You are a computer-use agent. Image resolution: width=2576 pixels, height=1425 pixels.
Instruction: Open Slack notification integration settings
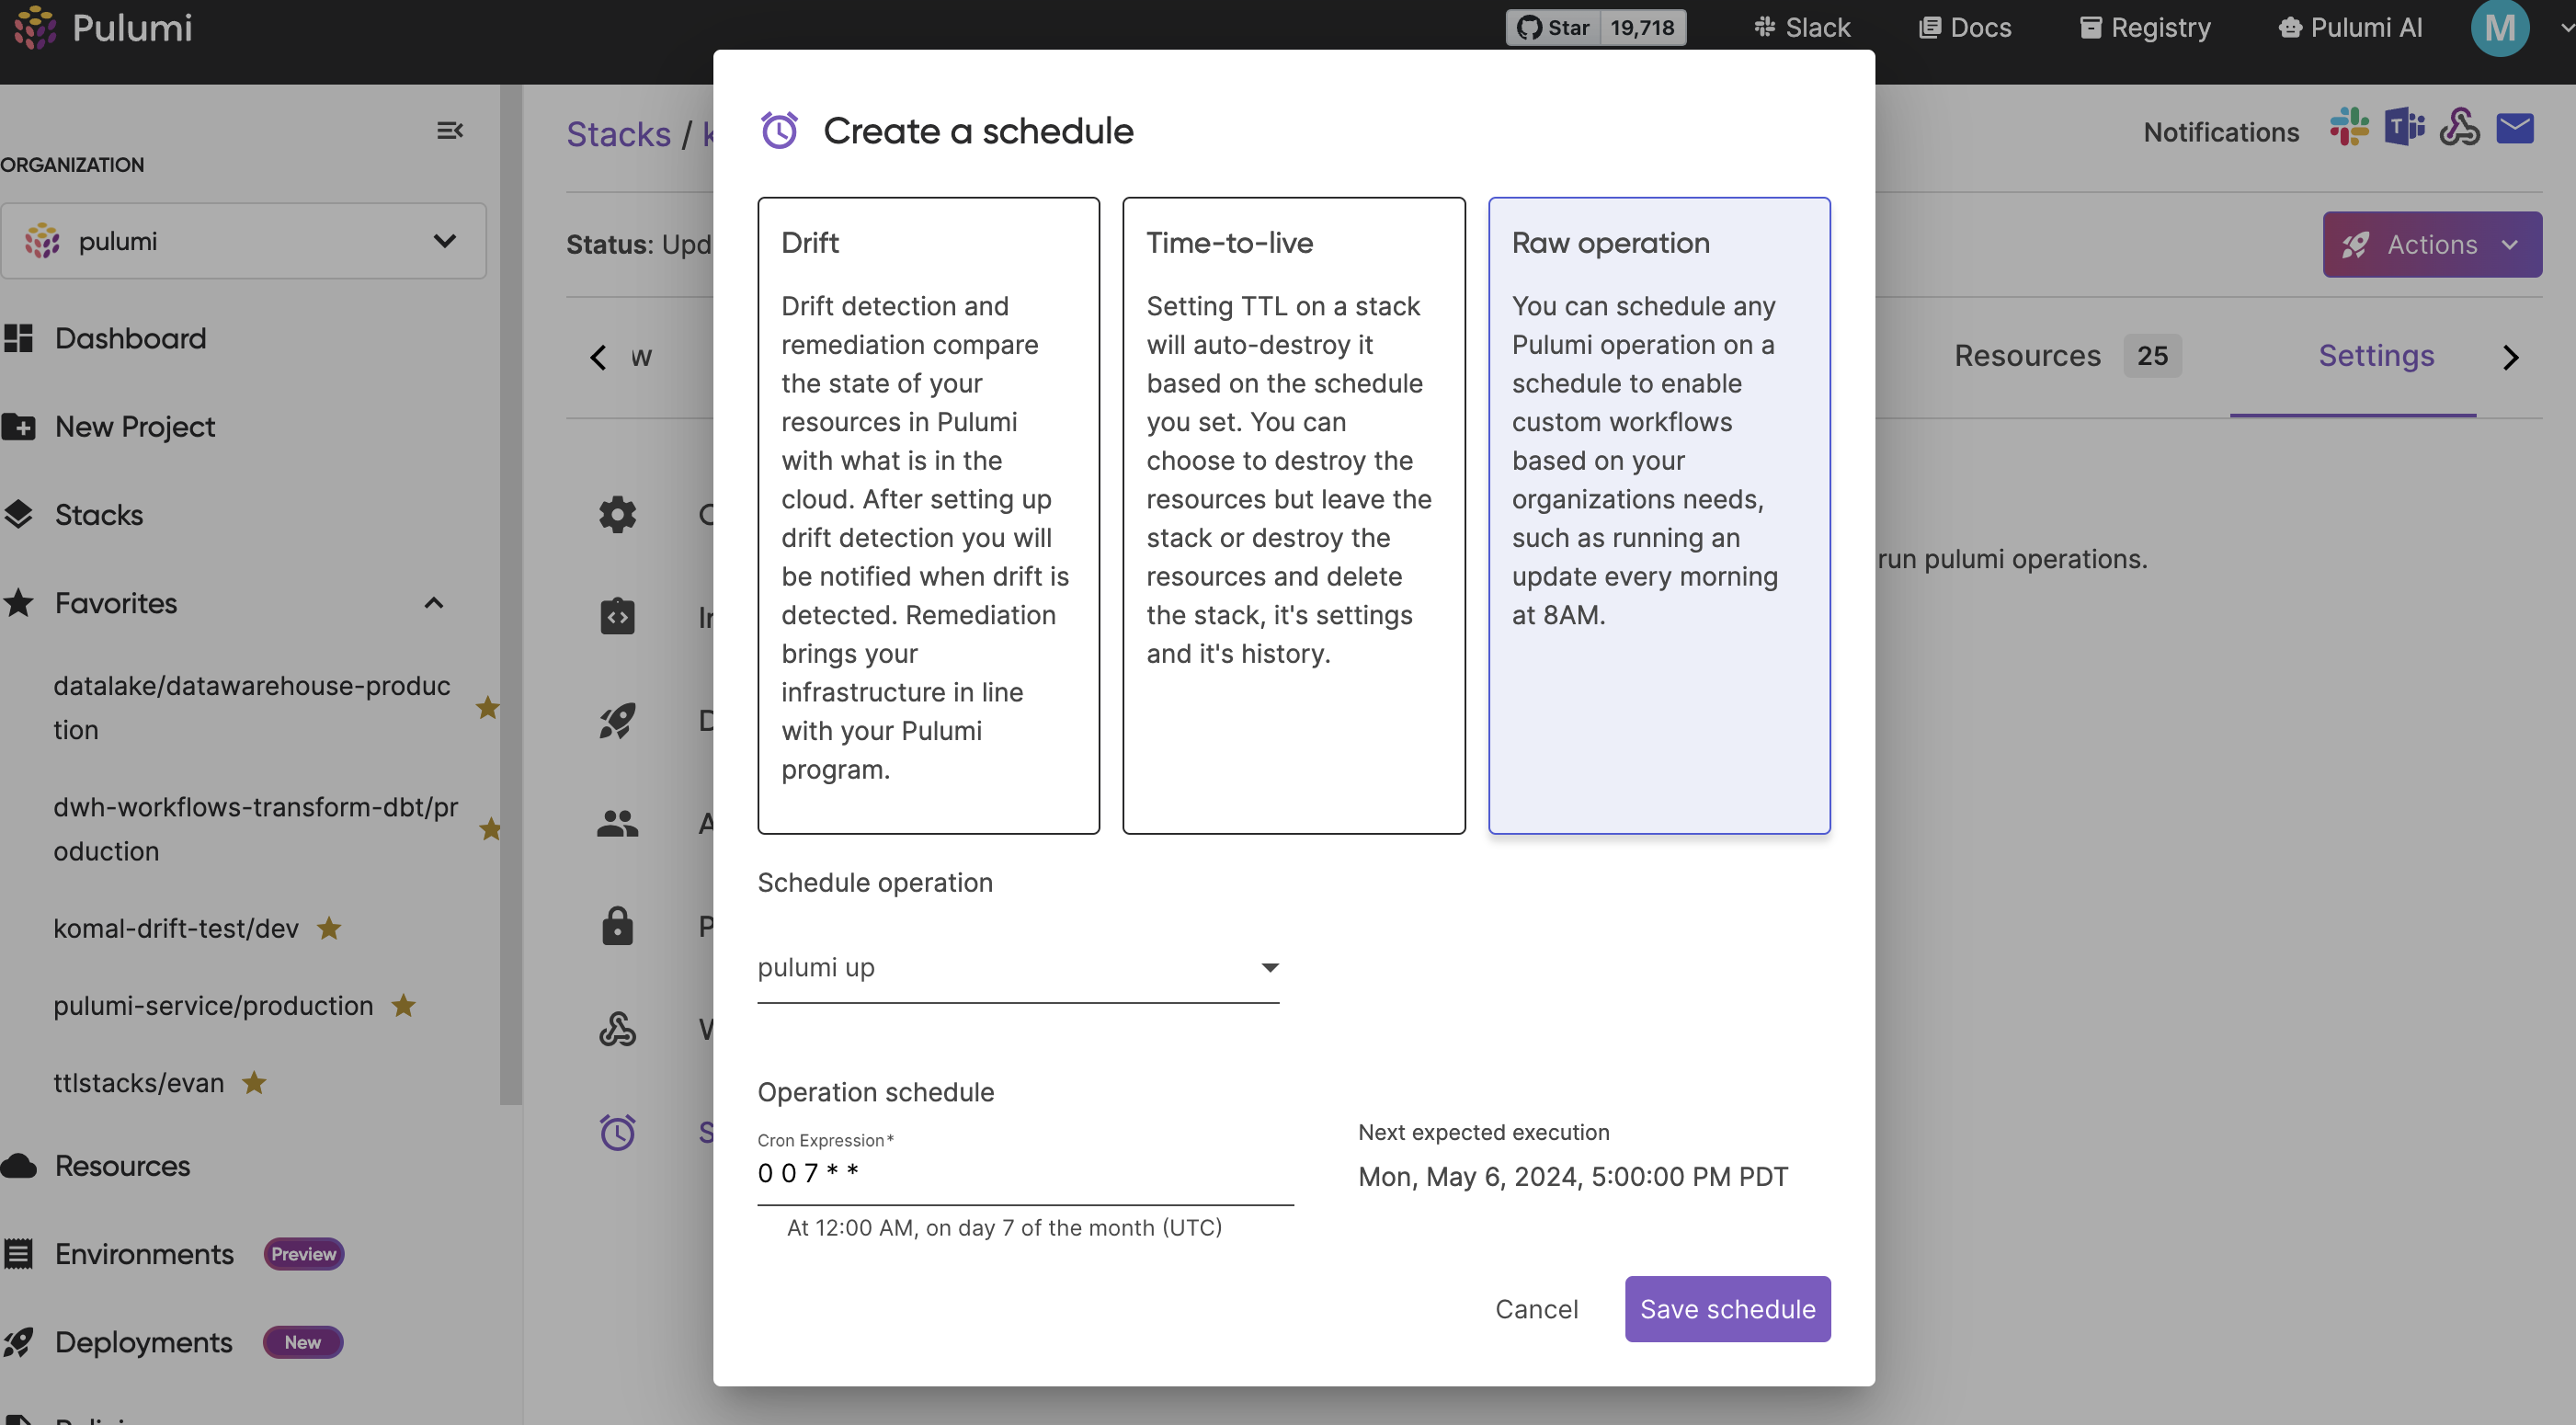click(2349, 128)
